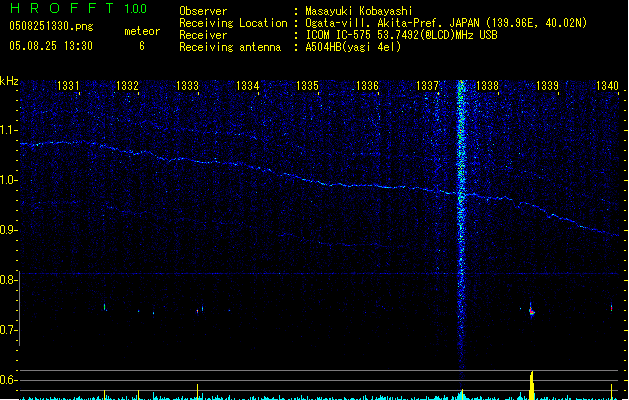Select the 05.08.25 13:30 date stamp
Viewport: 629px width, 400px height.
(x=50, y=46)
